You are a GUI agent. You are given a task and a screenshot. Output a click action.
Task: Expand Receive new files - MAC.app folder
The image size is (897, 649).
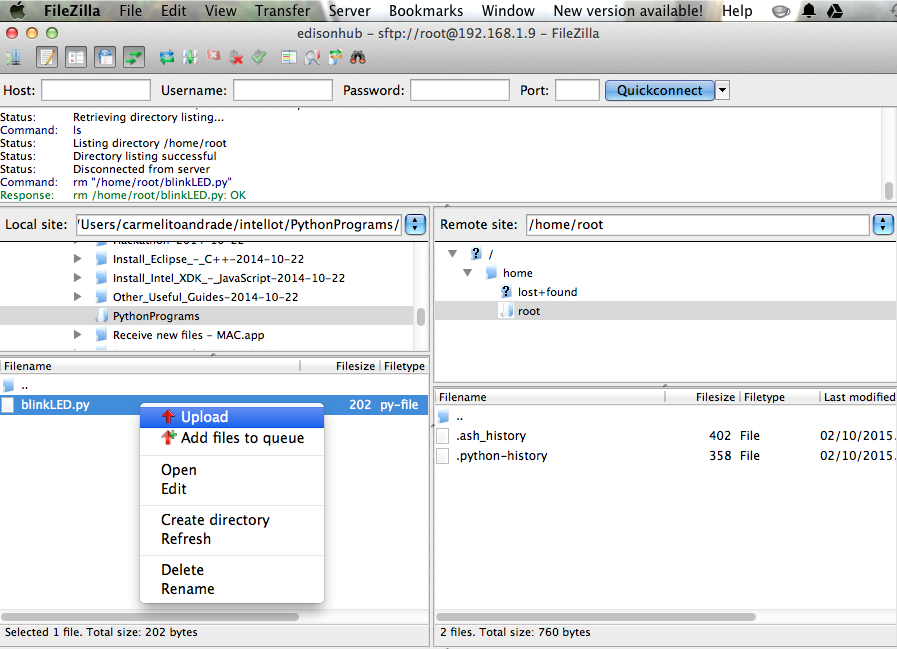click(x=77, y=334)
